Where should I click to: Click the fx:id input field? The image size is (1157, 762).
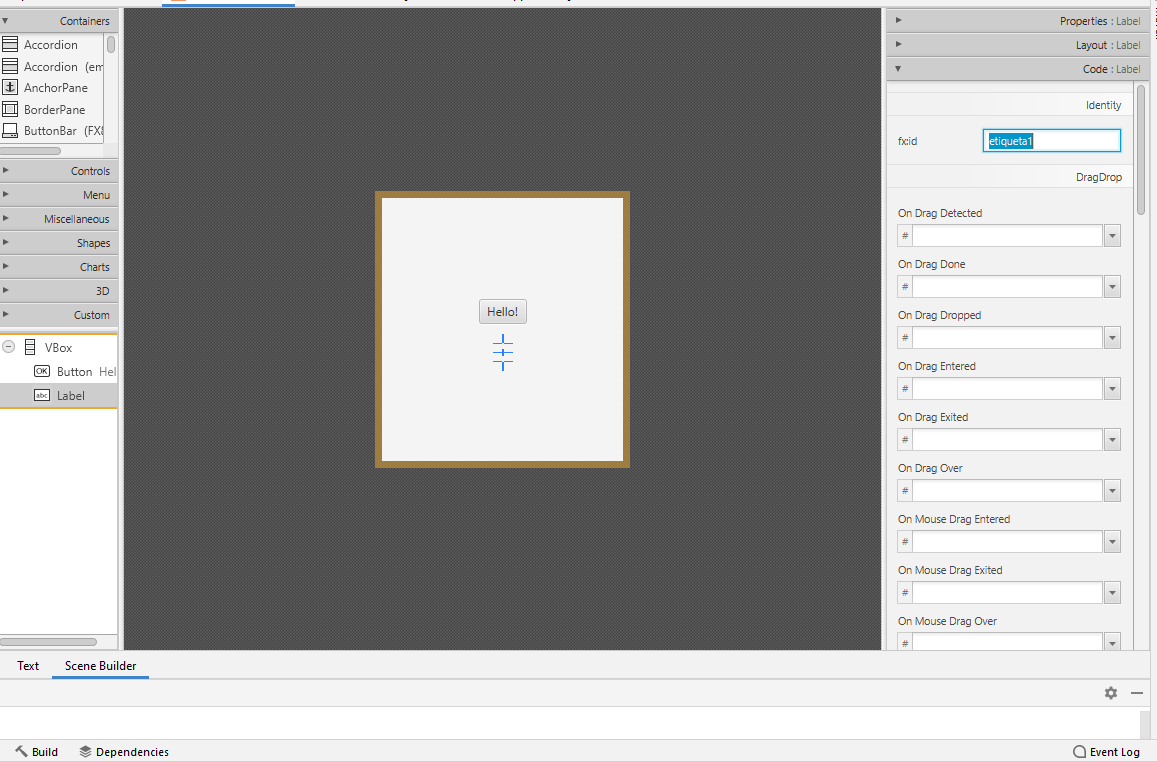pos(1051,141)
